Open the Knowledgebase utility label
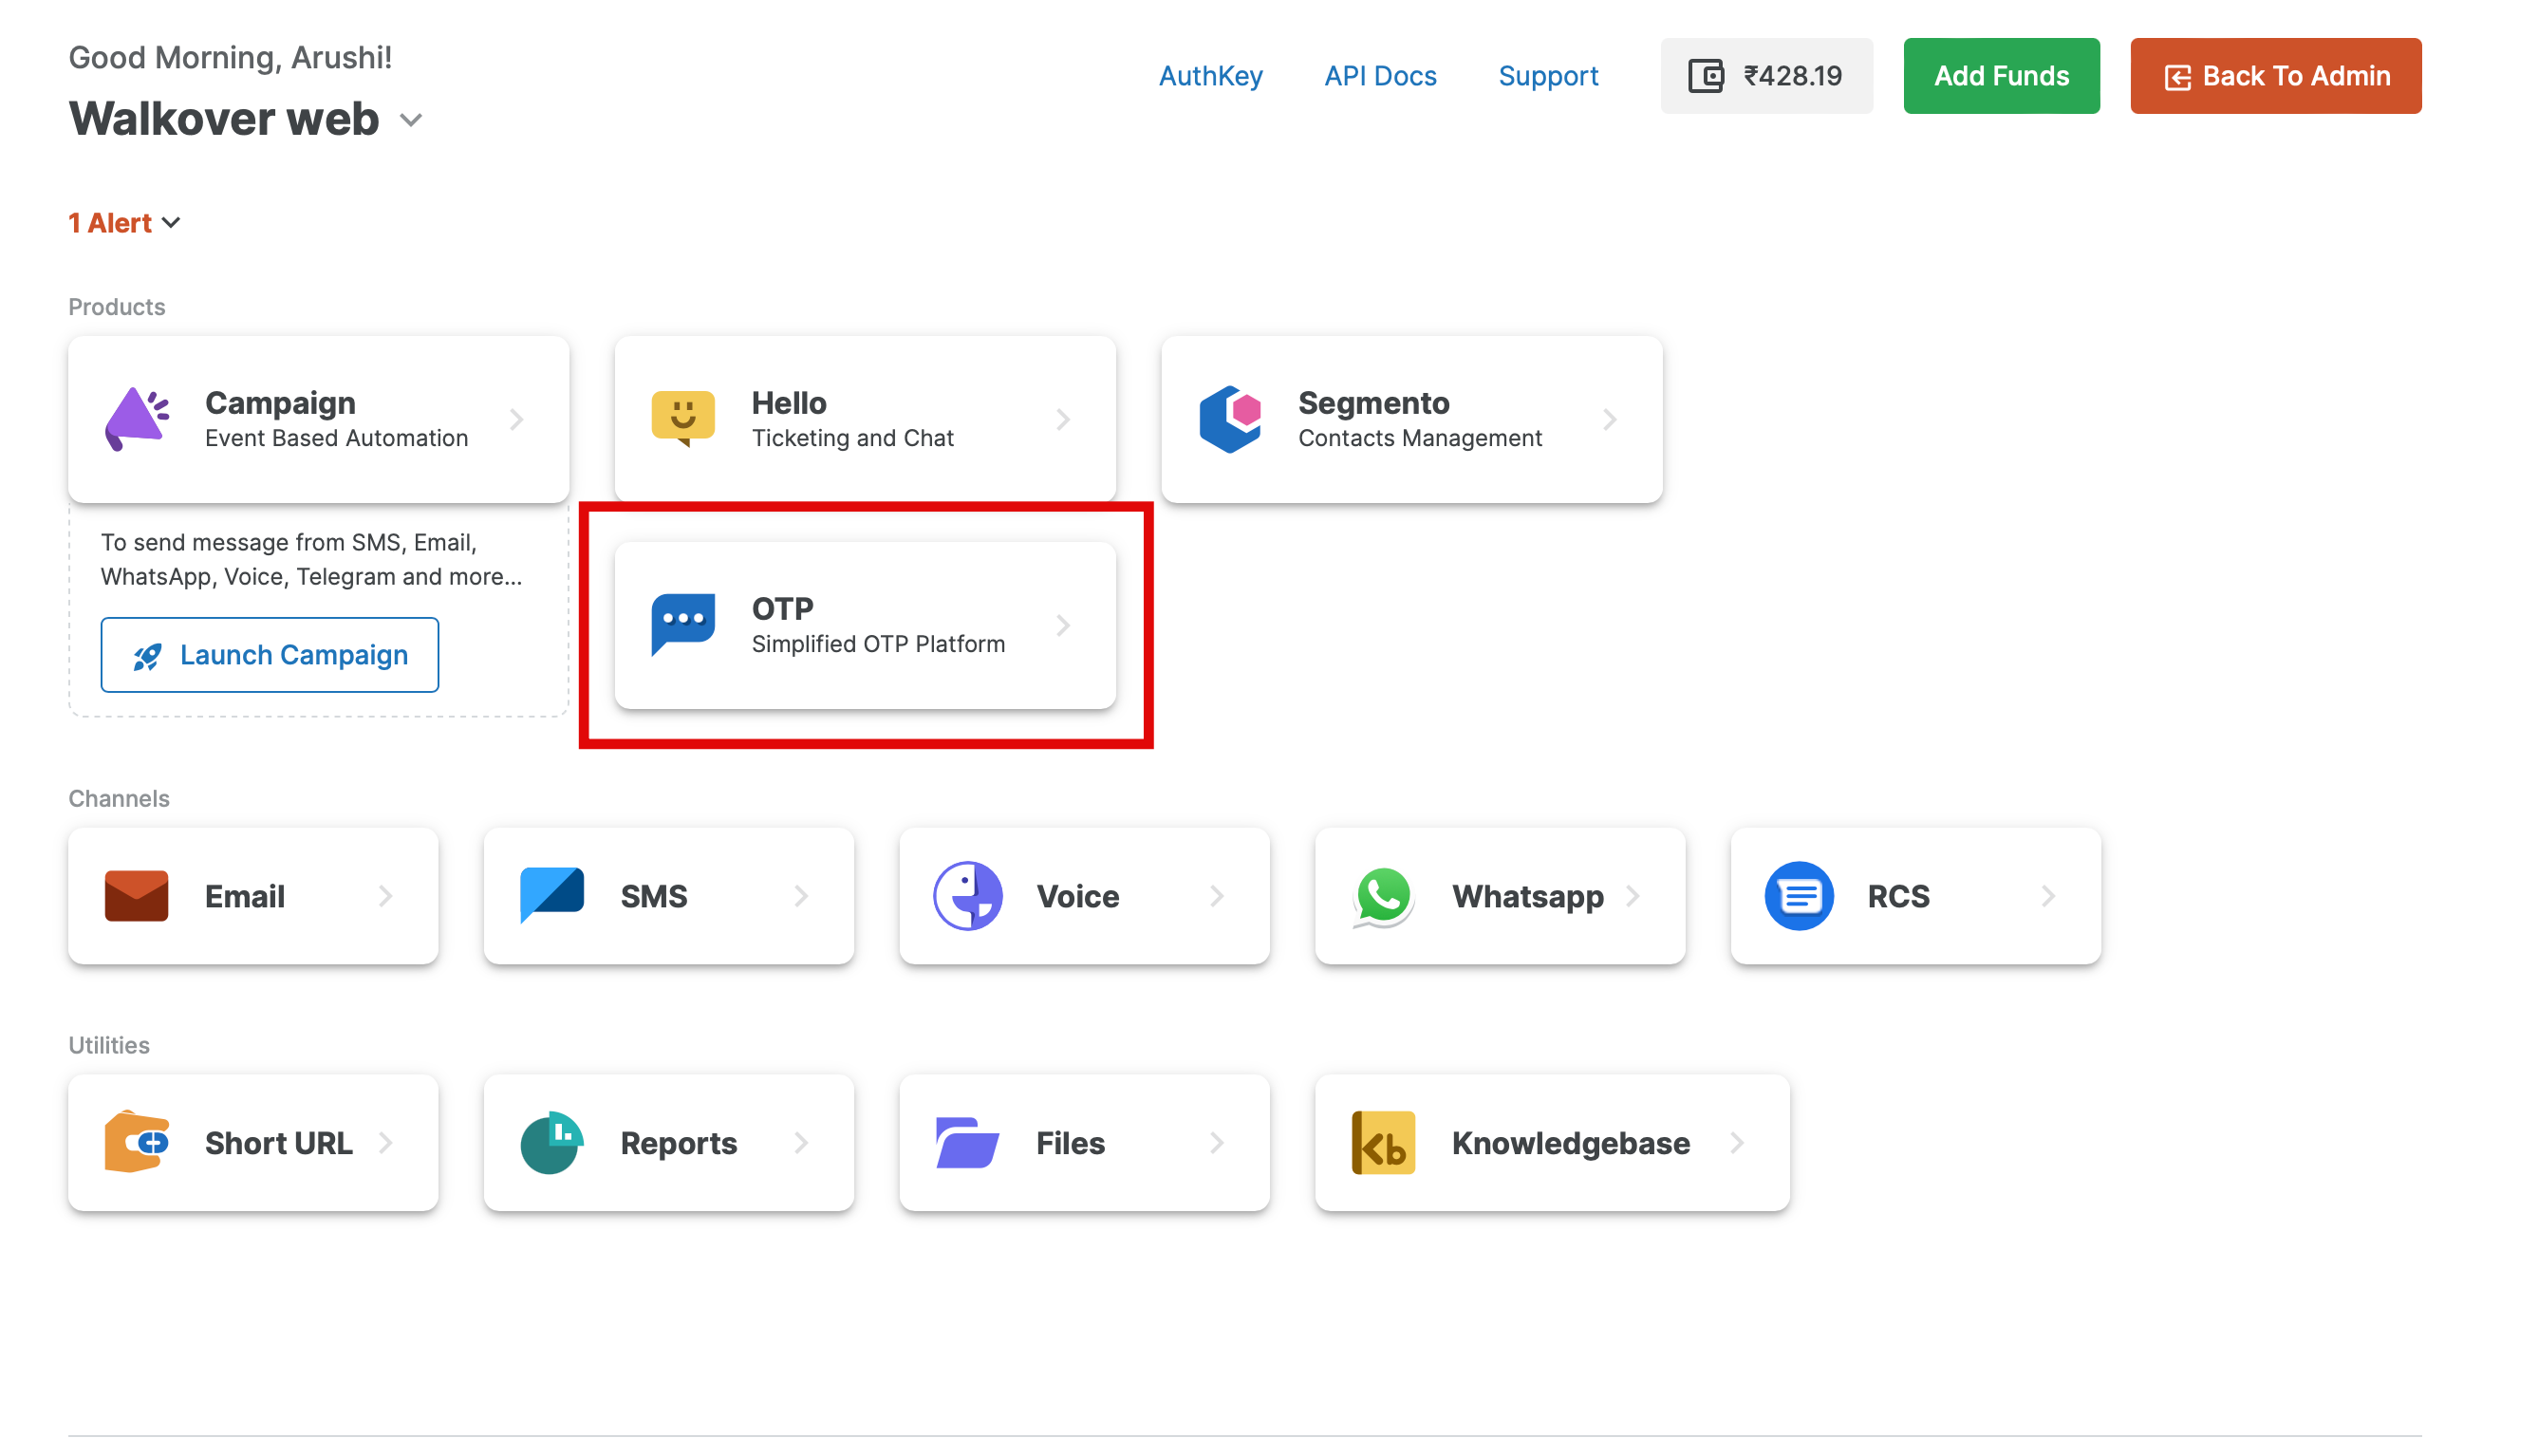The height and width of the screenshot is (1456, 2538). (x=1570, y=1142)
